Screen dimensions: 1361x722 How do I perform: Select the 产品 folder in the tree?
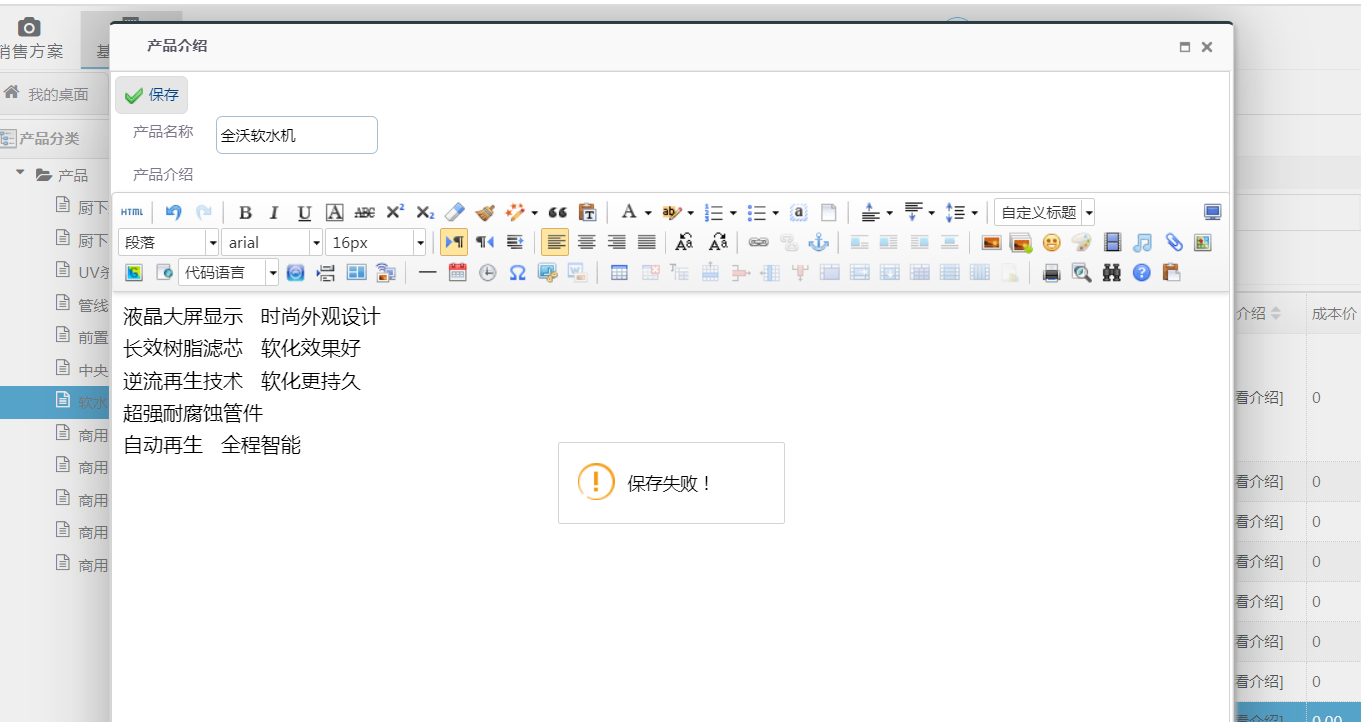(72, 175)
